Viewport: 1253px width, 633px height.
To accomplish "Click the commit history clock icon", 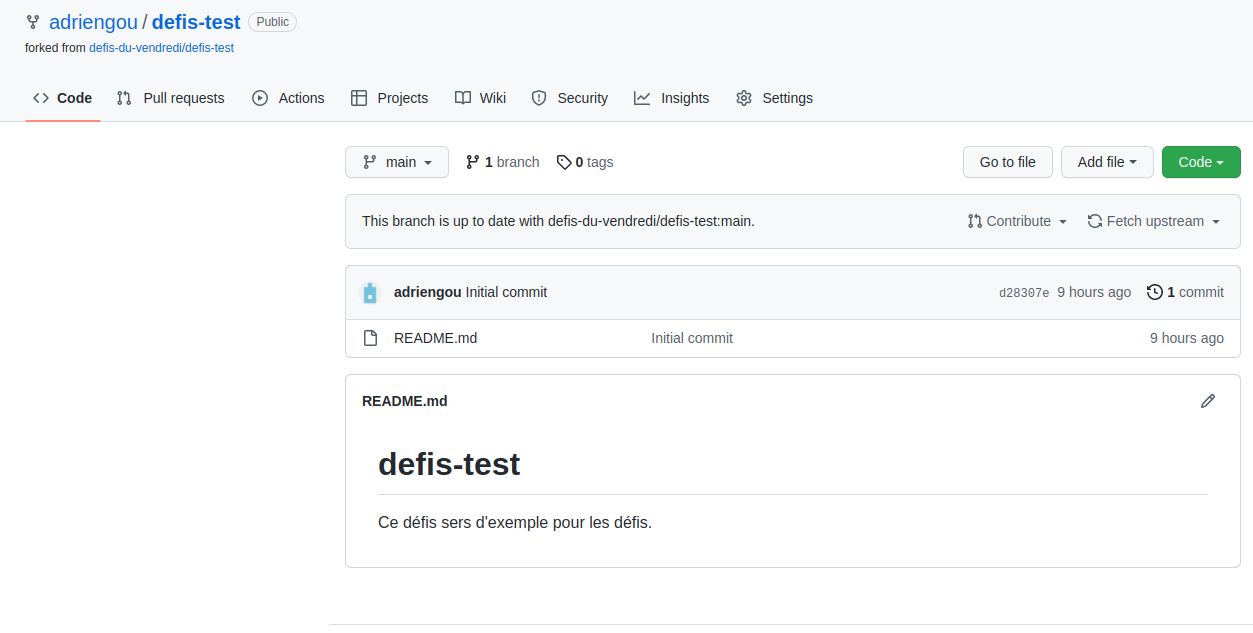I will (1155, 292).
